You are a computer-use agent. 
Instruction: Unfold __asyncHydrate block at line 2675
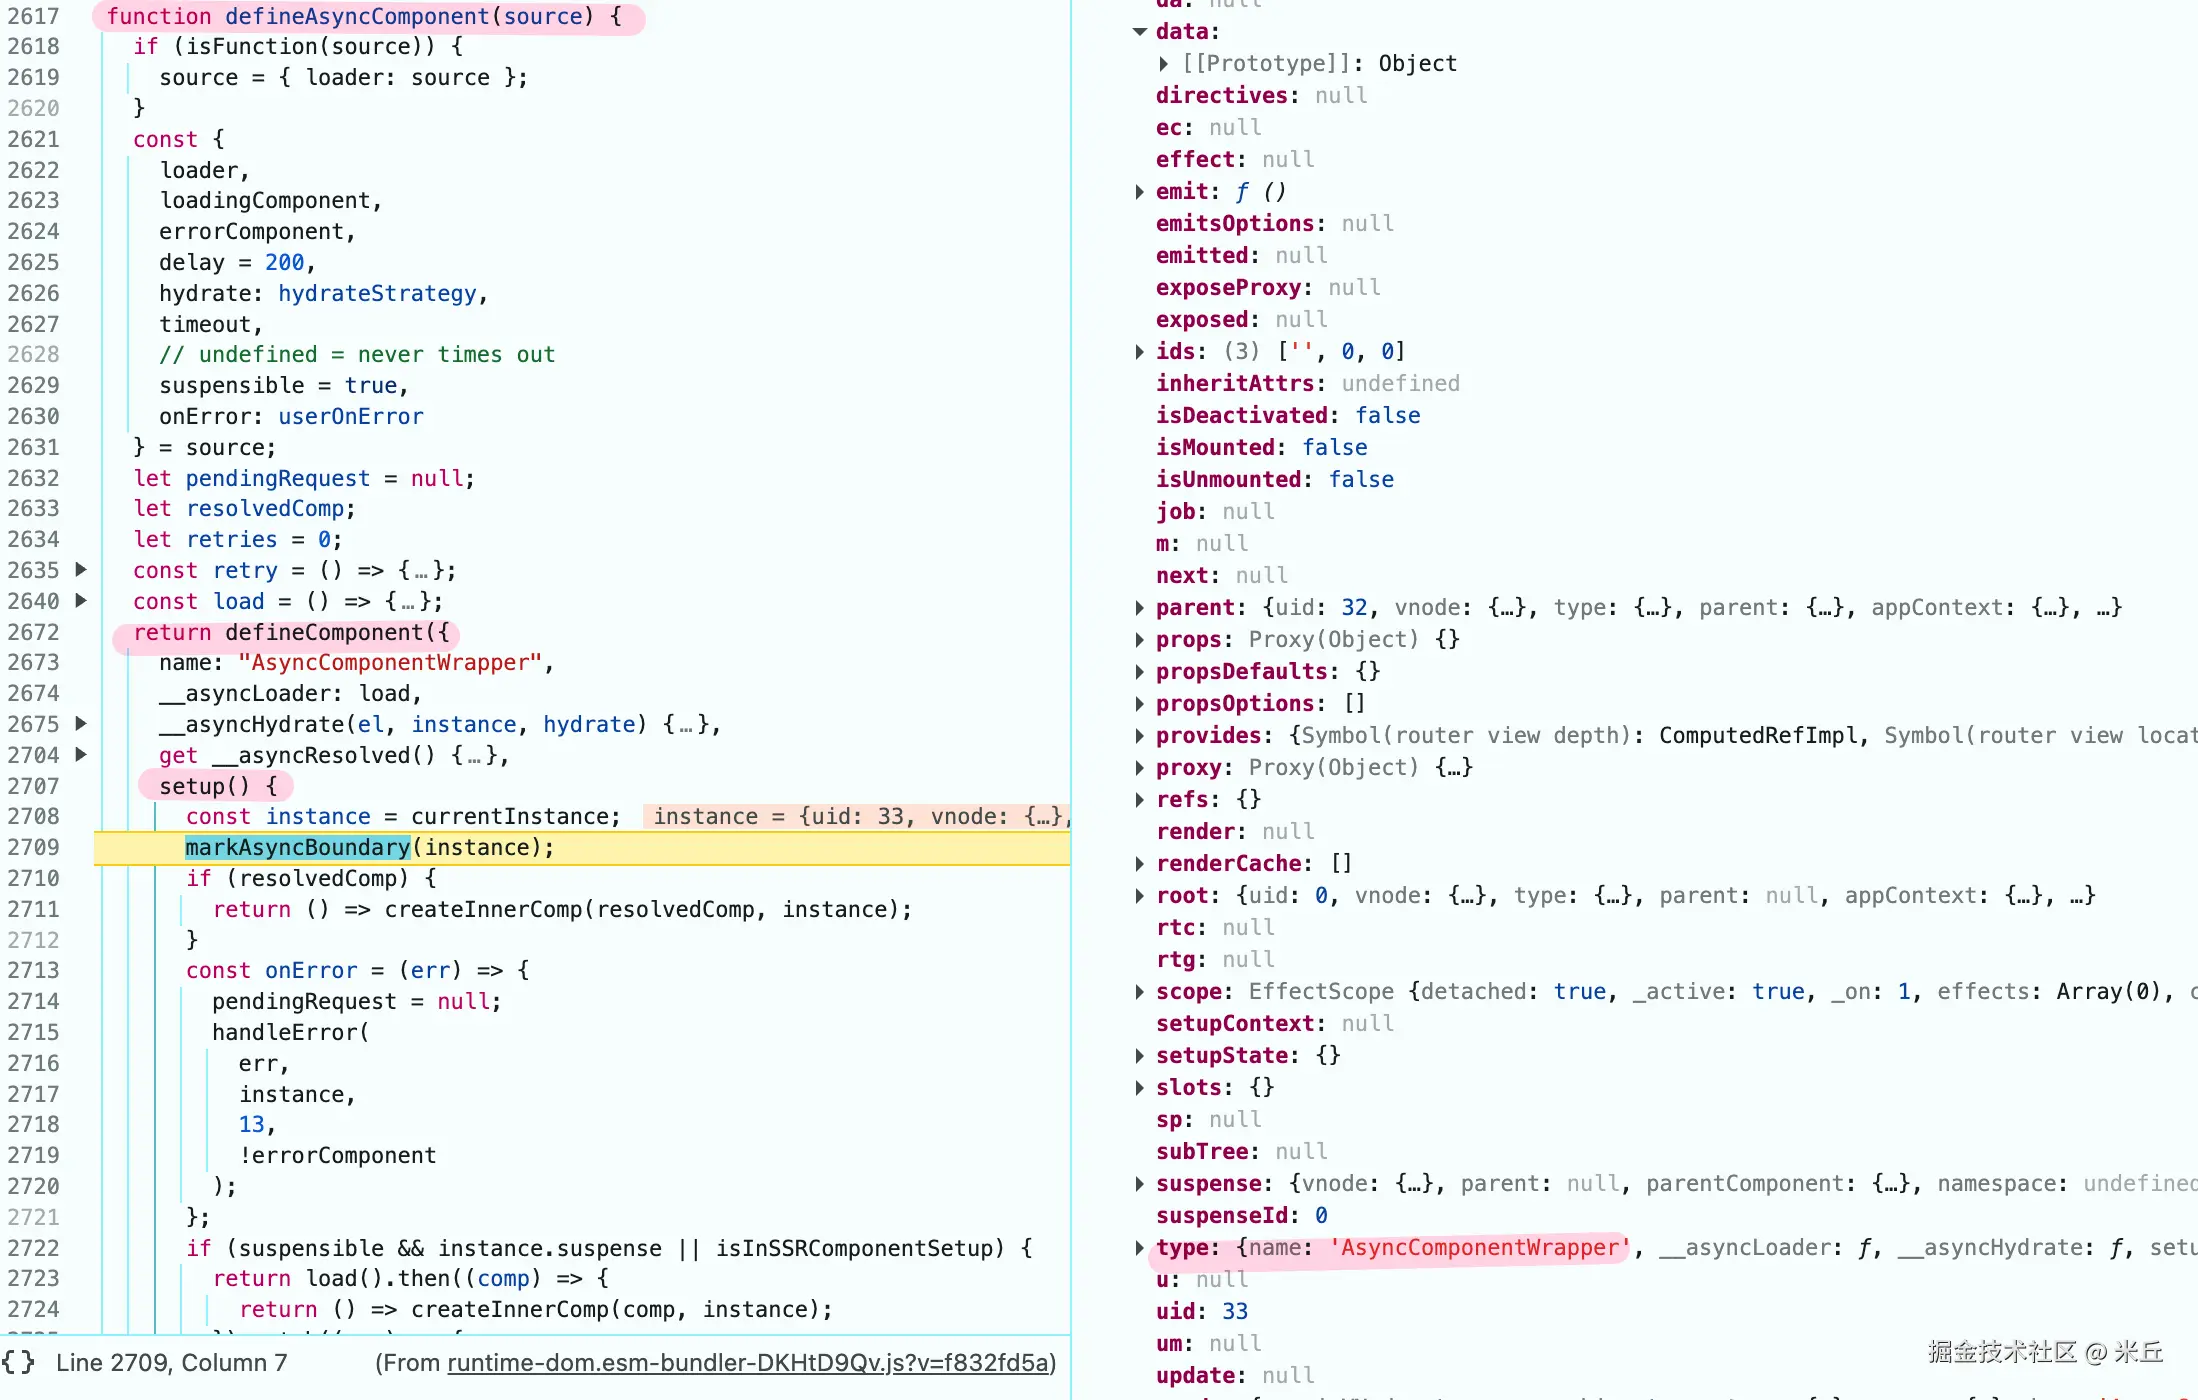[x=81, y=723]
